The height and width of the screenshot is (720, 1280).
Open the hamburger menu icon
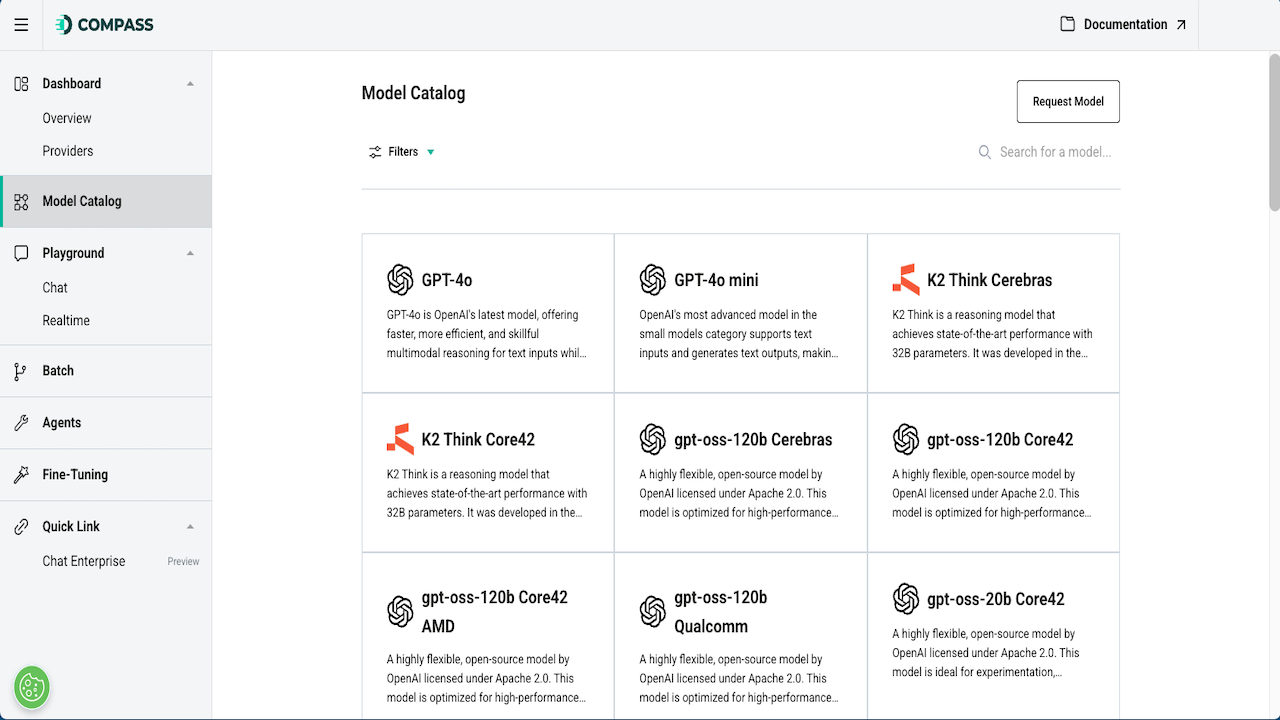21,25
